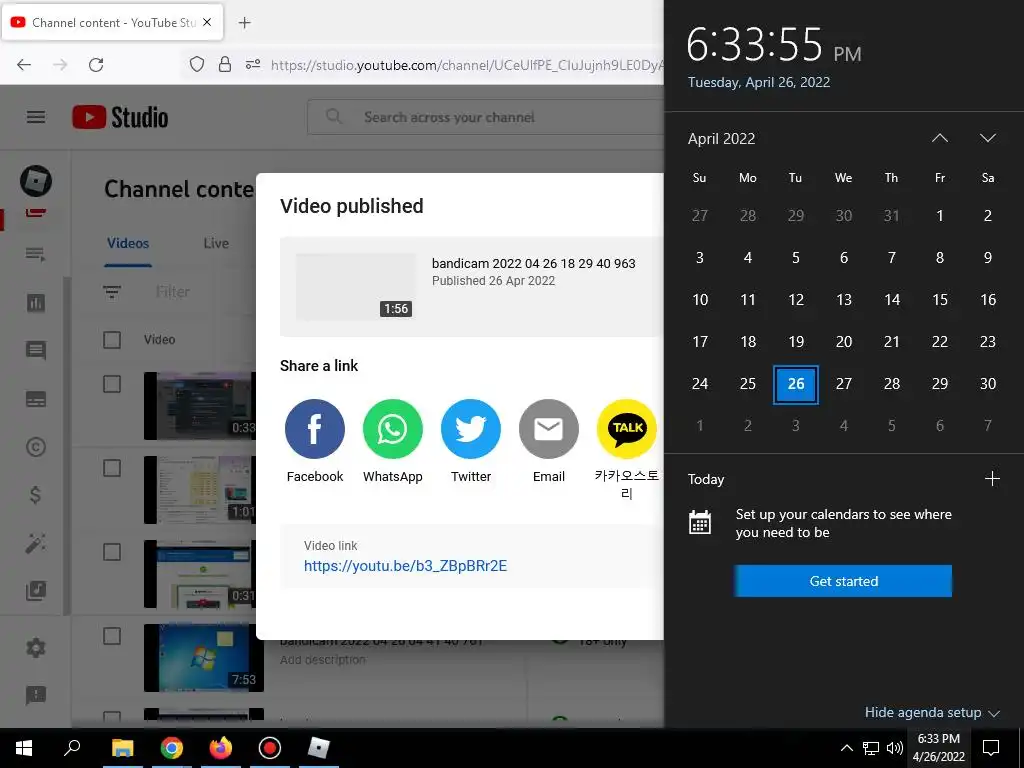Open the channel avatar in sidebar
Image resolution: width=1024 pixels, height=768 pixels.
[x=36, y=181]
